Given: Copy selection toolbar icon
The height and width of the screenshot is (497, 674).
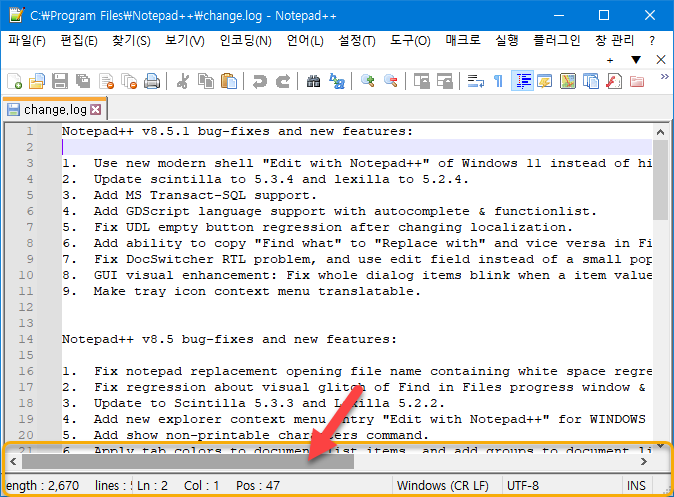Looking at the screenshot, I should [x=206, y=81].
